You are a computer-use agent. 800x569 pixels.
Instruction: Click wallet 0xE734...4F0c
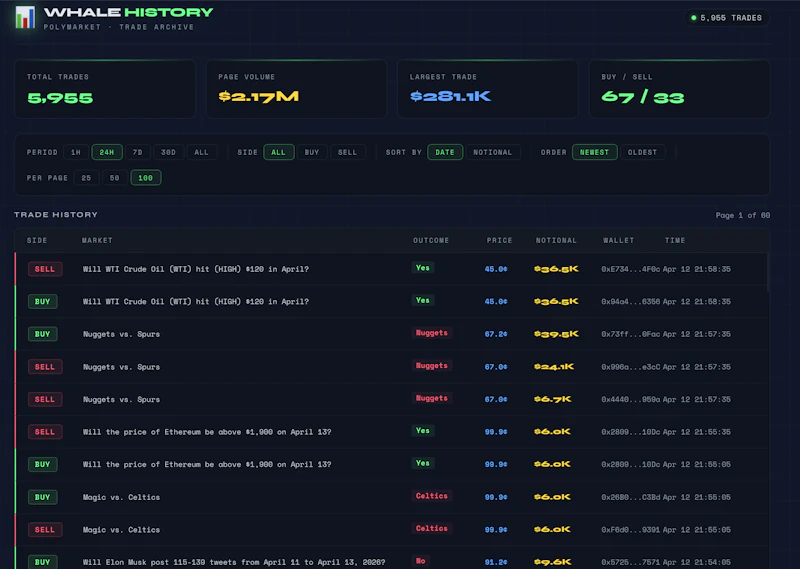pyautogui.click(x=631, y=269)
